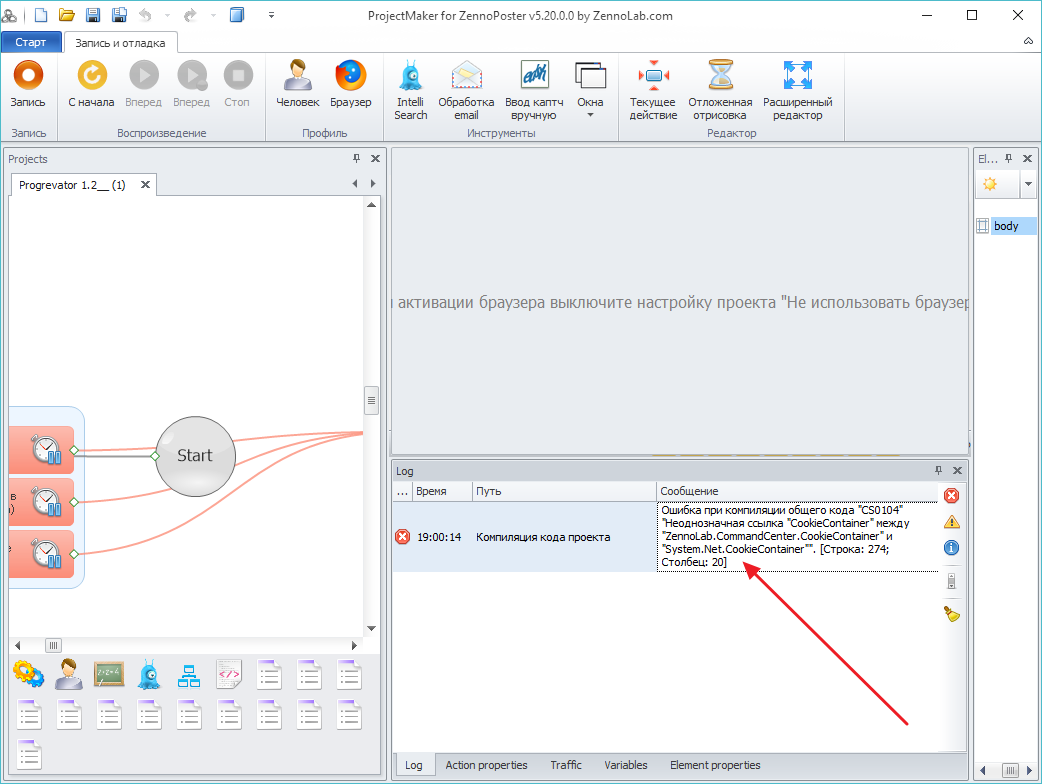
Task: Clear the log with broom icon
Action: [x=951, y=613]
